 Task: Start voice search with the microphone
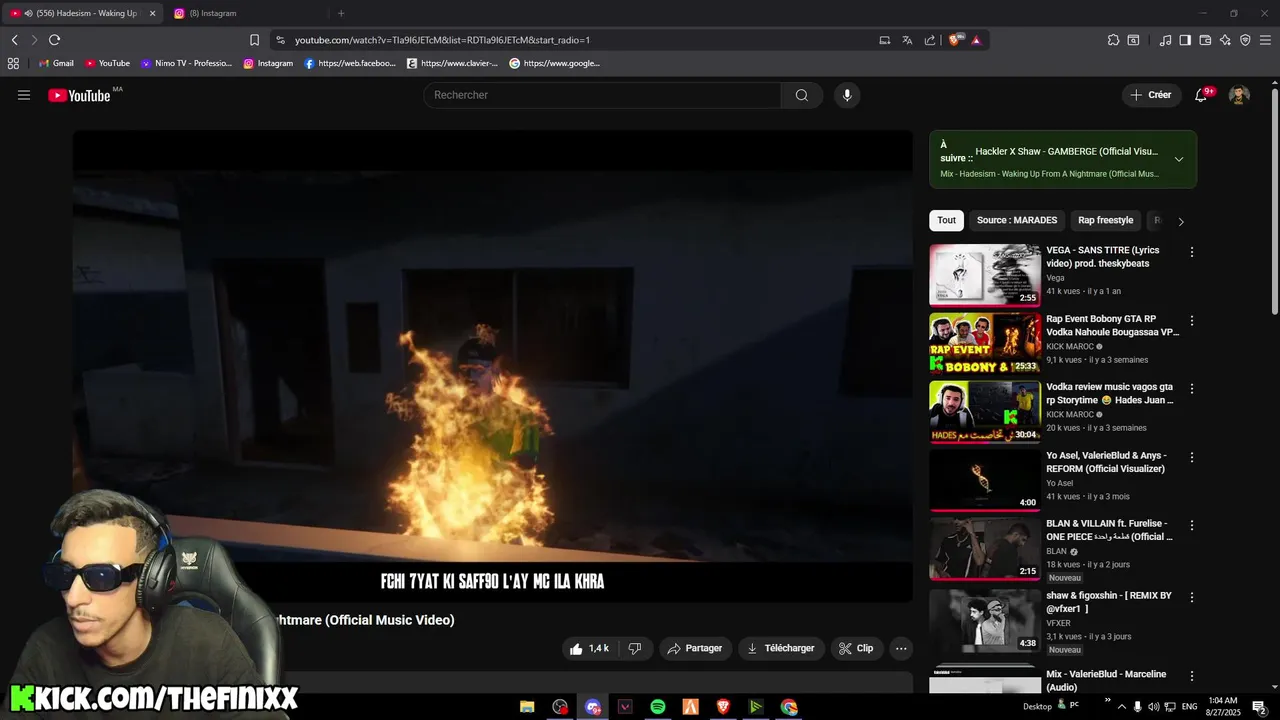847,95
